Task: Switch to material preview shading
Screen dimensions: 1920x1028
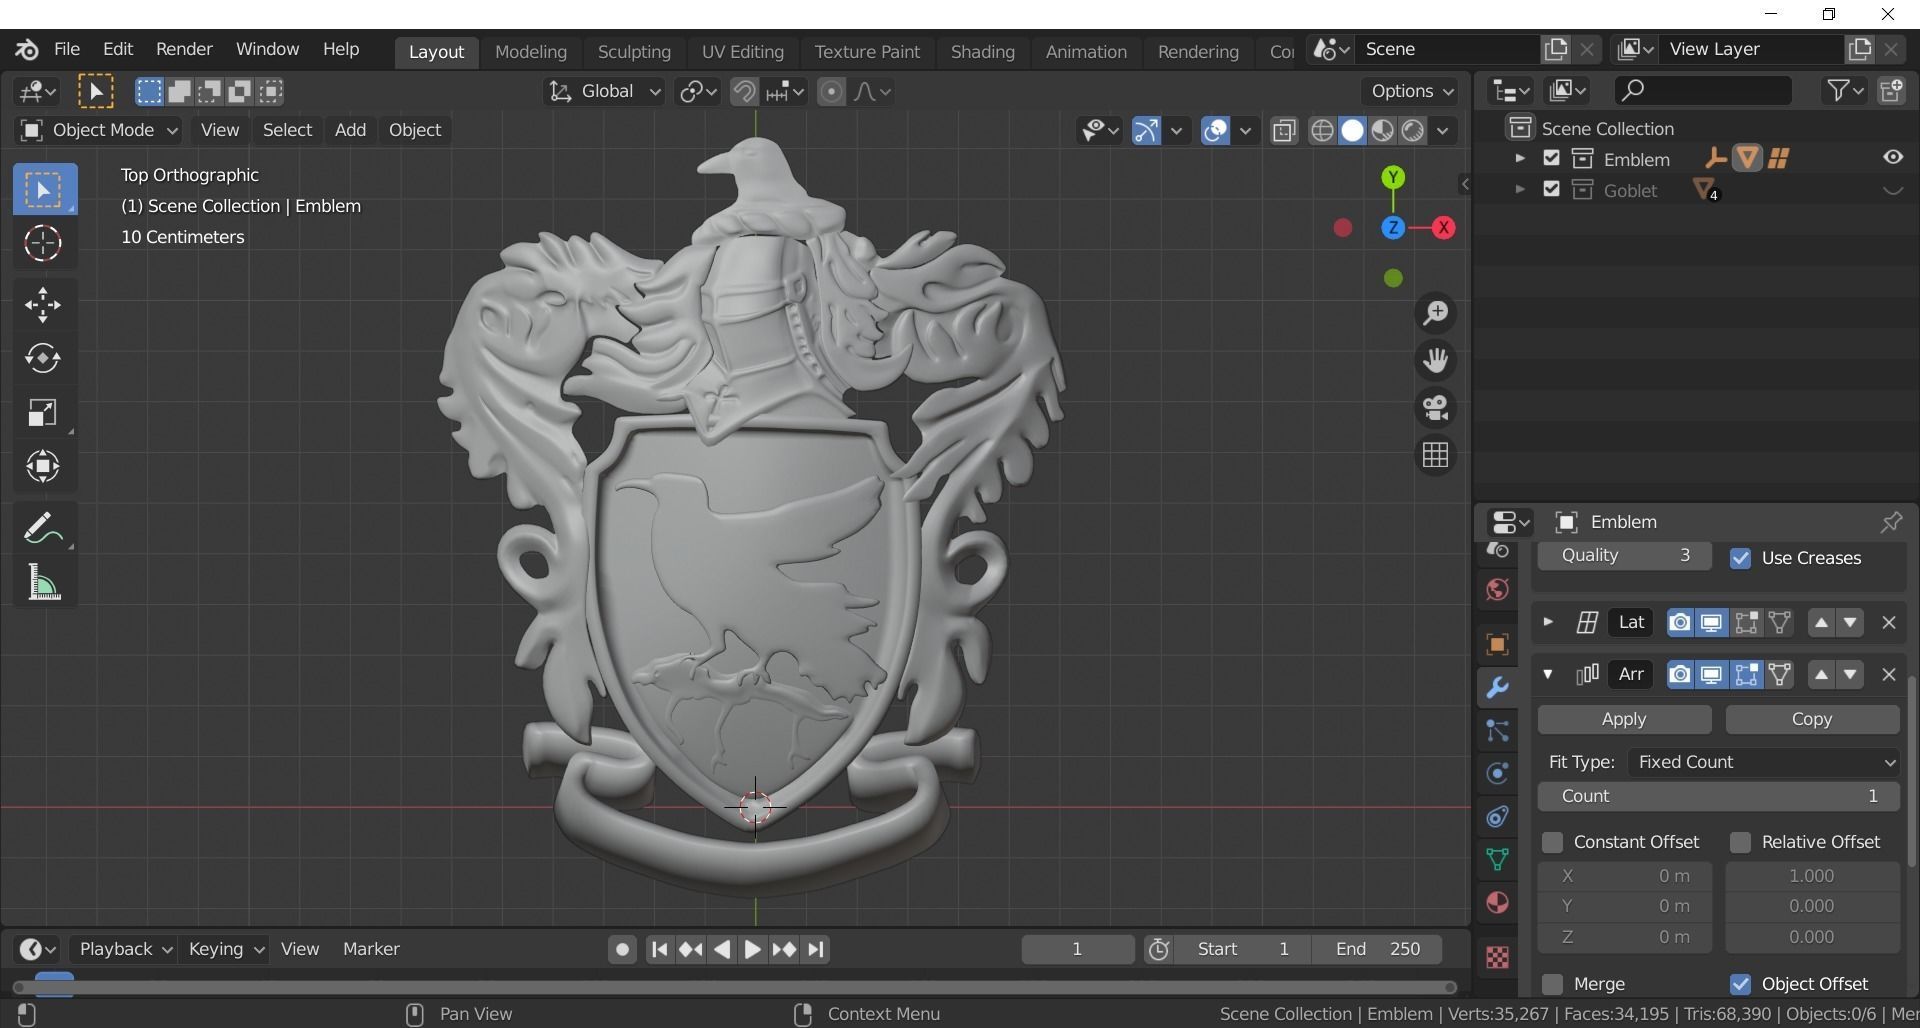Action: tap(1382, 131)
